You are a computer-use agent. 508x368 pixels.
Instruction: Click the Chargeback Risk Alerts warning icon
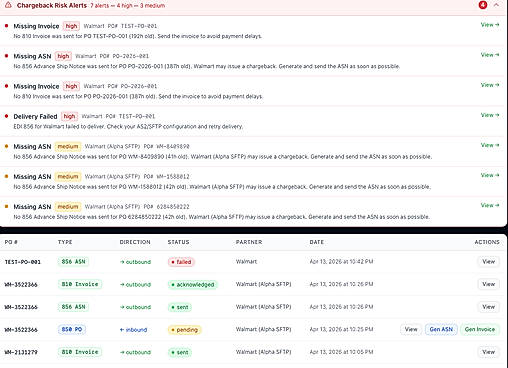tap(8, 5)
